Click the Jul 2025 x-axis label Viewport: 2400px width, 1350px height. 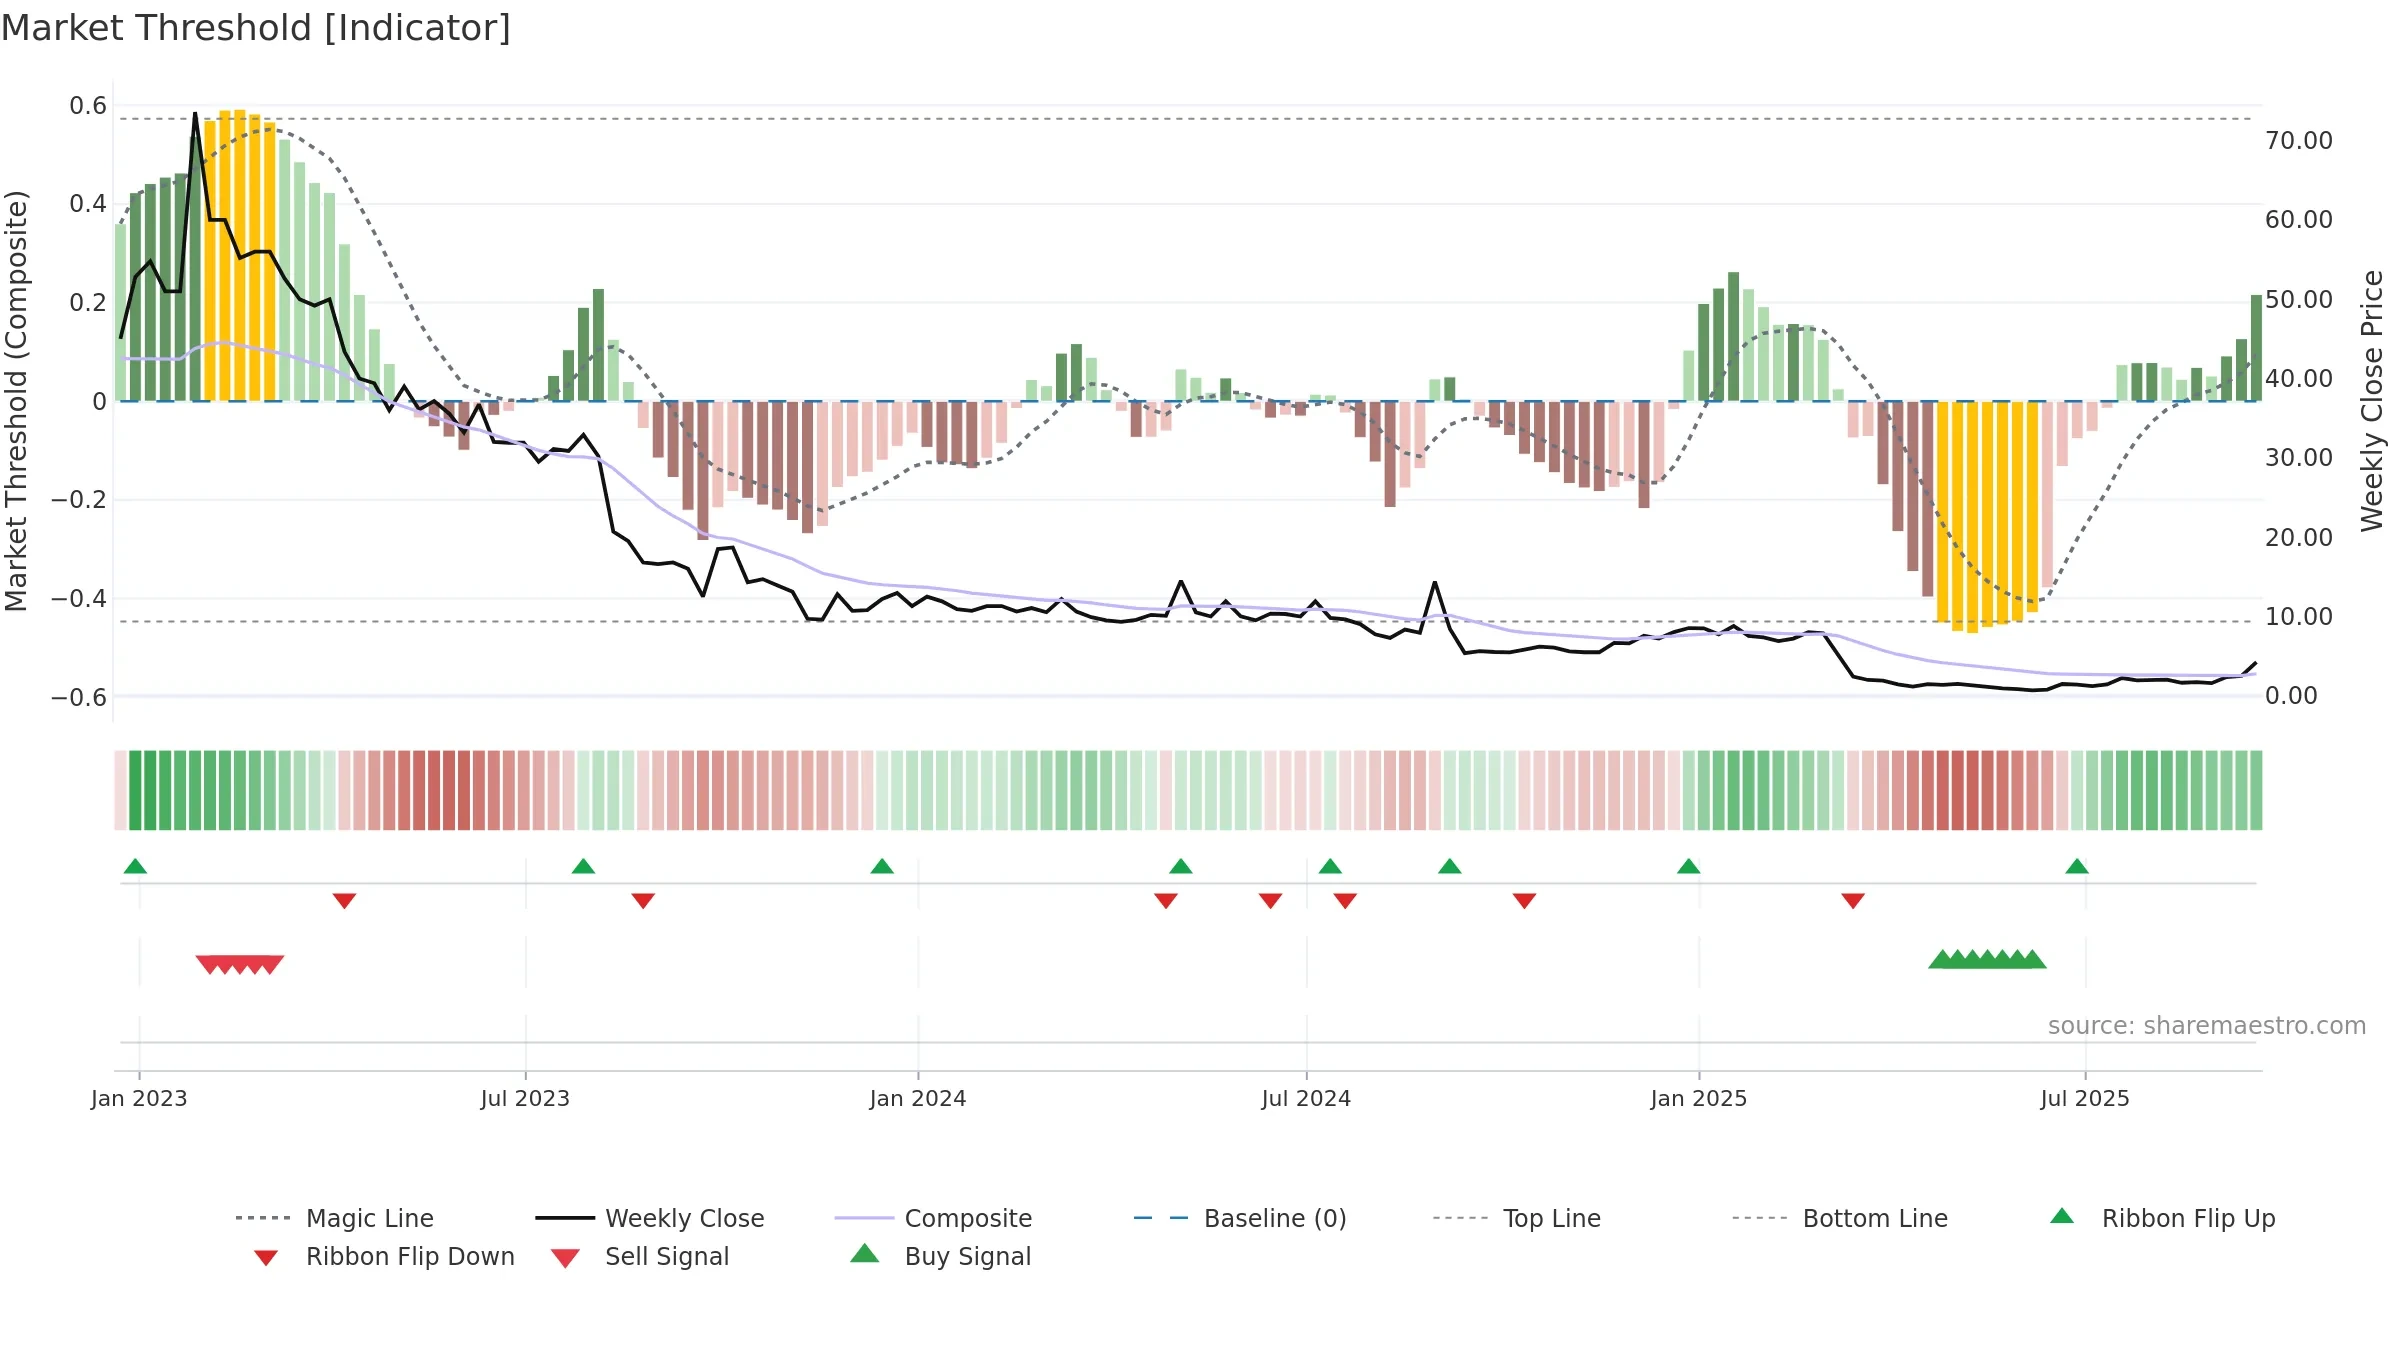tap(2085, 1098)
